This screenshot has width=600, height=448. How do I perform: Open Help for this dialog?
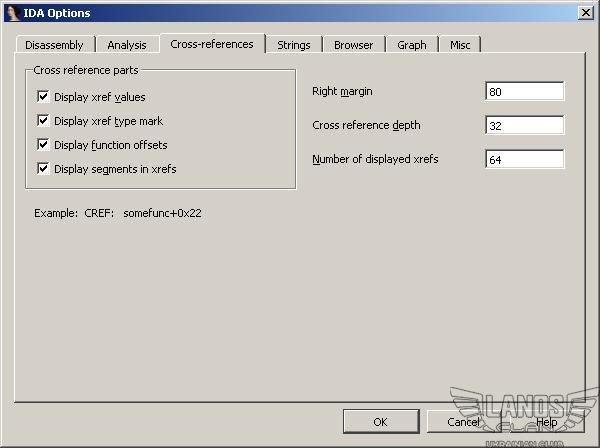(x=547, y=422)
